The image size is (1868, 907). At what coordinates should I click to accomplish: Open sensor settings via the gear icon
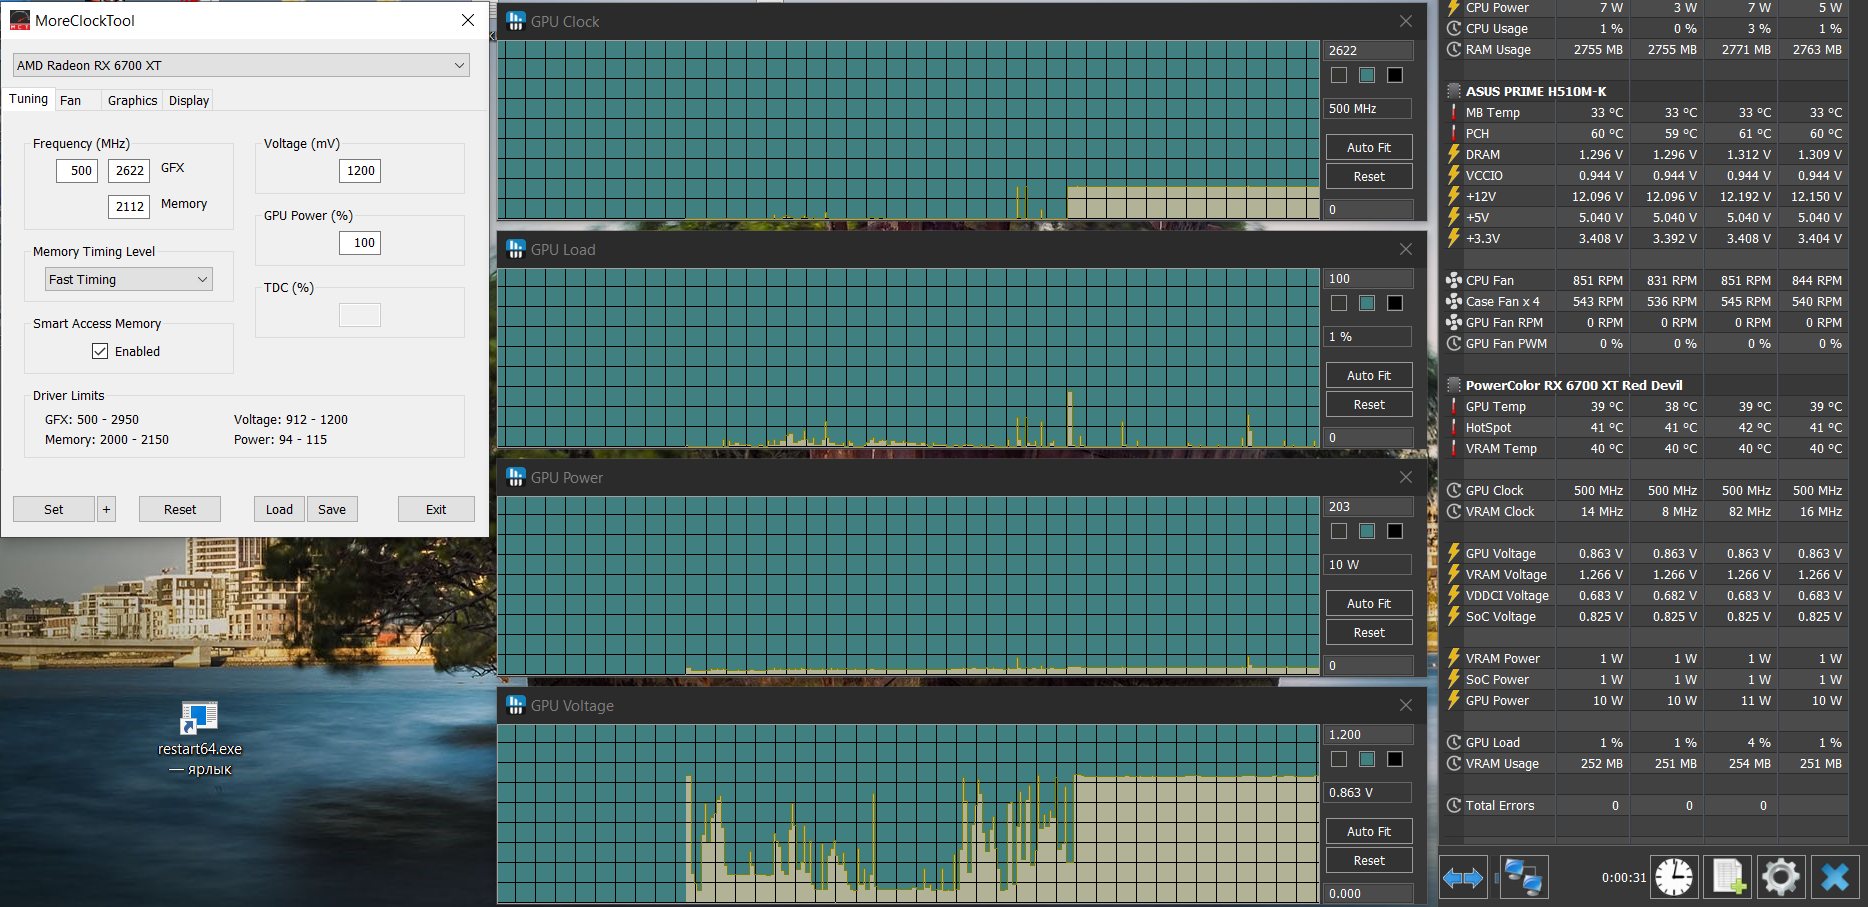pos(1781,878)
